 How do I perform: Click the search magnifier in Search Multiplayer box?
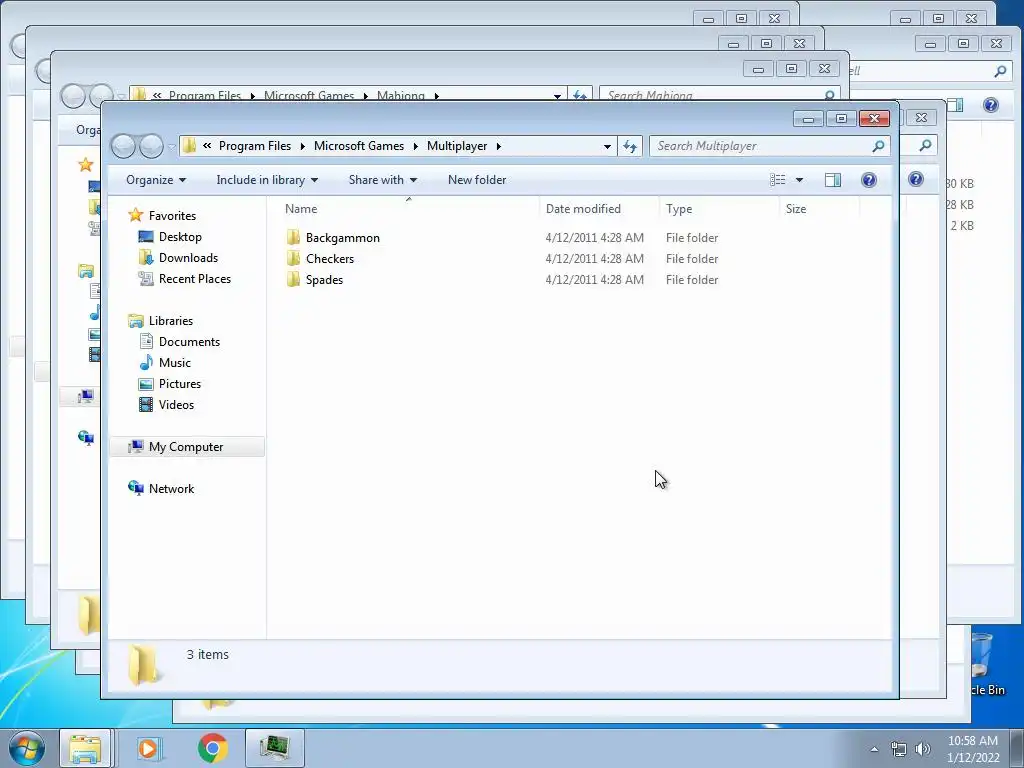[878, 146]
